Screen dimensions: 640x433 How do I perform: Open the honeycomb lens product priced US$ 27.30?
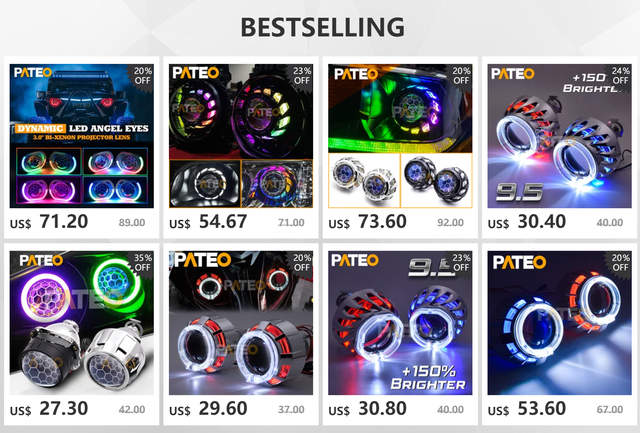(x=82, y=323)
